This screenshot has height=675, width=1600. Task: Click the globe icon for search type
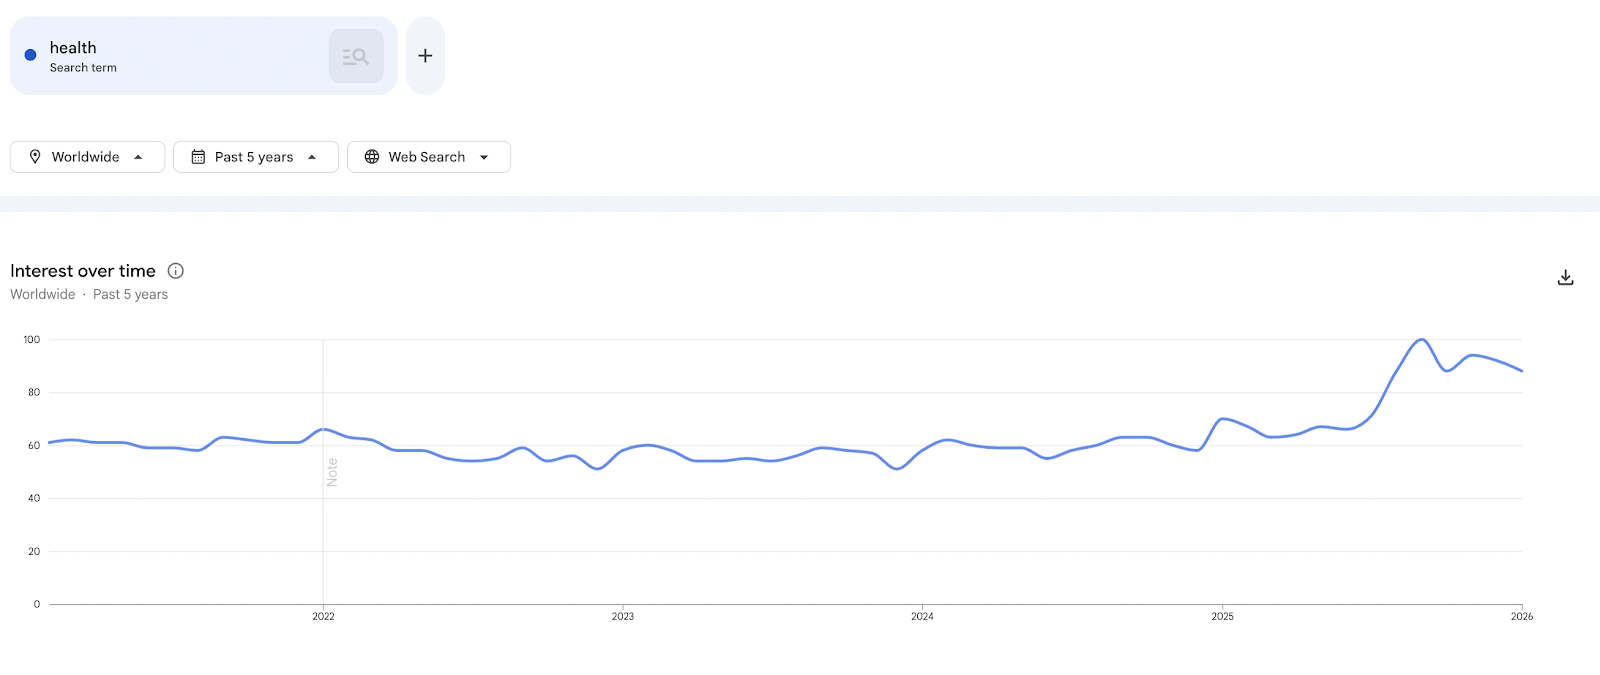(x=372, y=157)
